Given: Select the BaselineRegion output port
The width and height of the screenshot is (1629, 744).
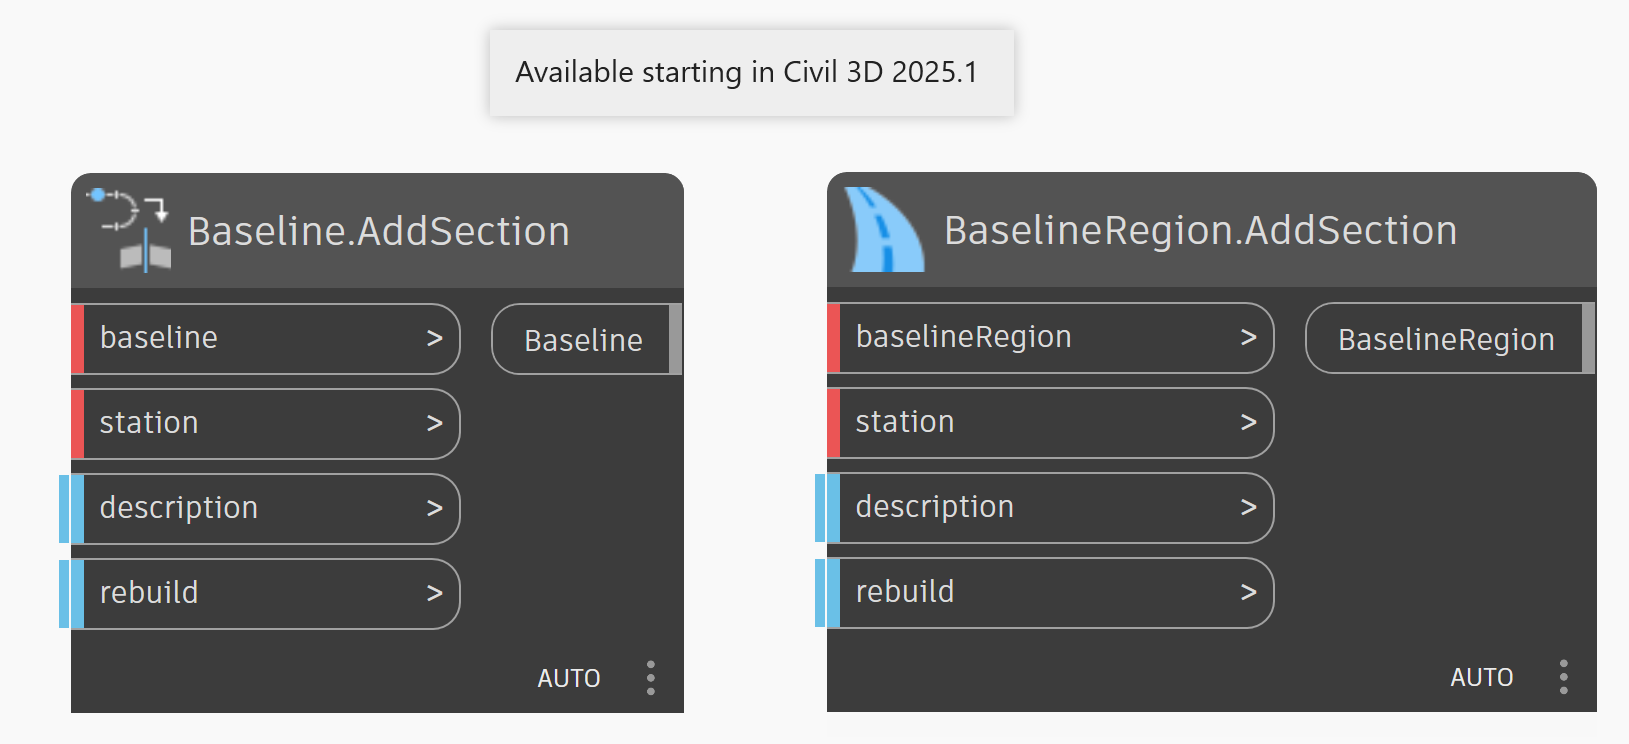Looking at the screenshot, I should pyautogui.click(x=1445, y=339).
